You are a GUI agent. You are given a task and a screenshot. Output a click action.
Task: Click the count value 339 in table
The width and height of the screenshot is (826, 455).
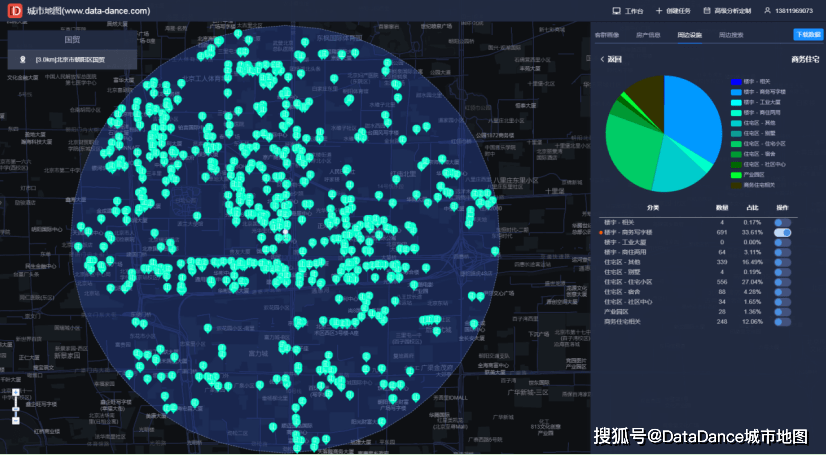(x=722, y=262)
